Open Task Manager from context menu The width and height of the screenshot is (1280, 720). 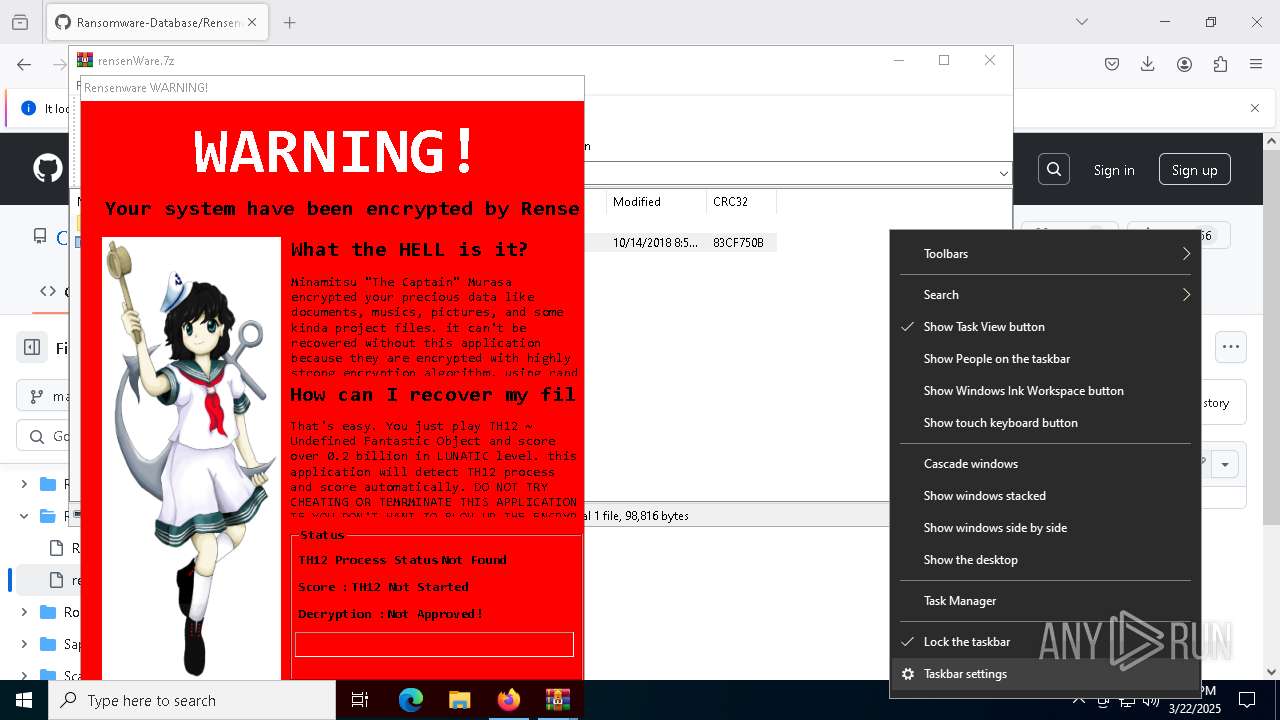(x=1045, y=601)
